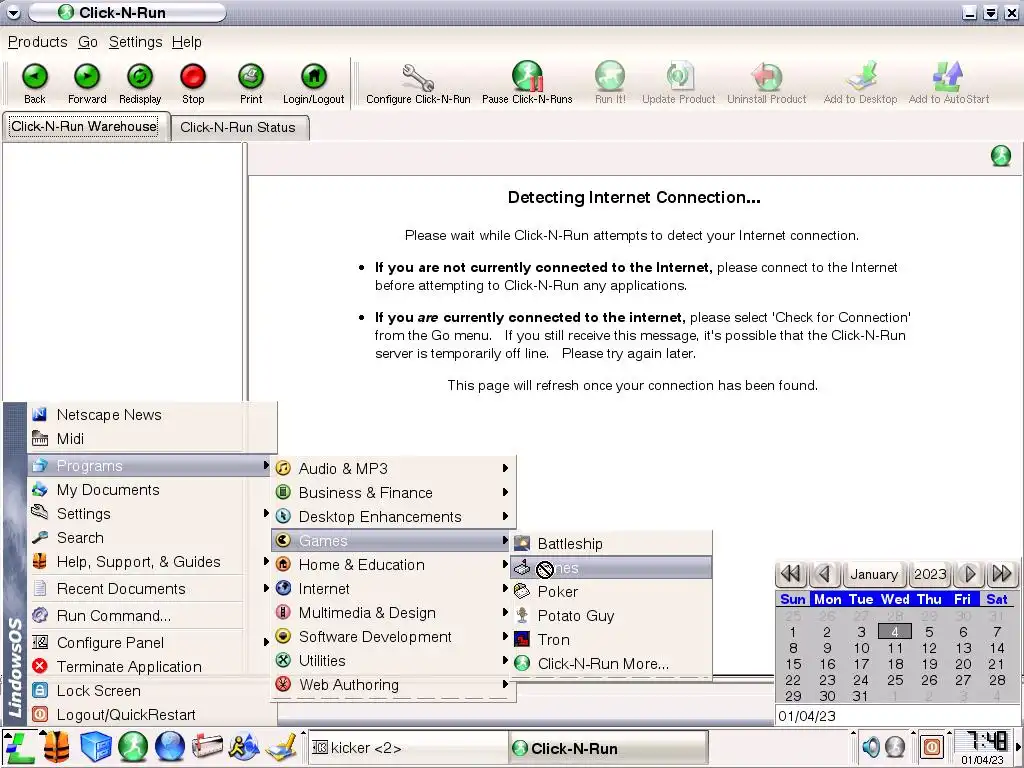Click the Run It! toolbar icon

610,76
